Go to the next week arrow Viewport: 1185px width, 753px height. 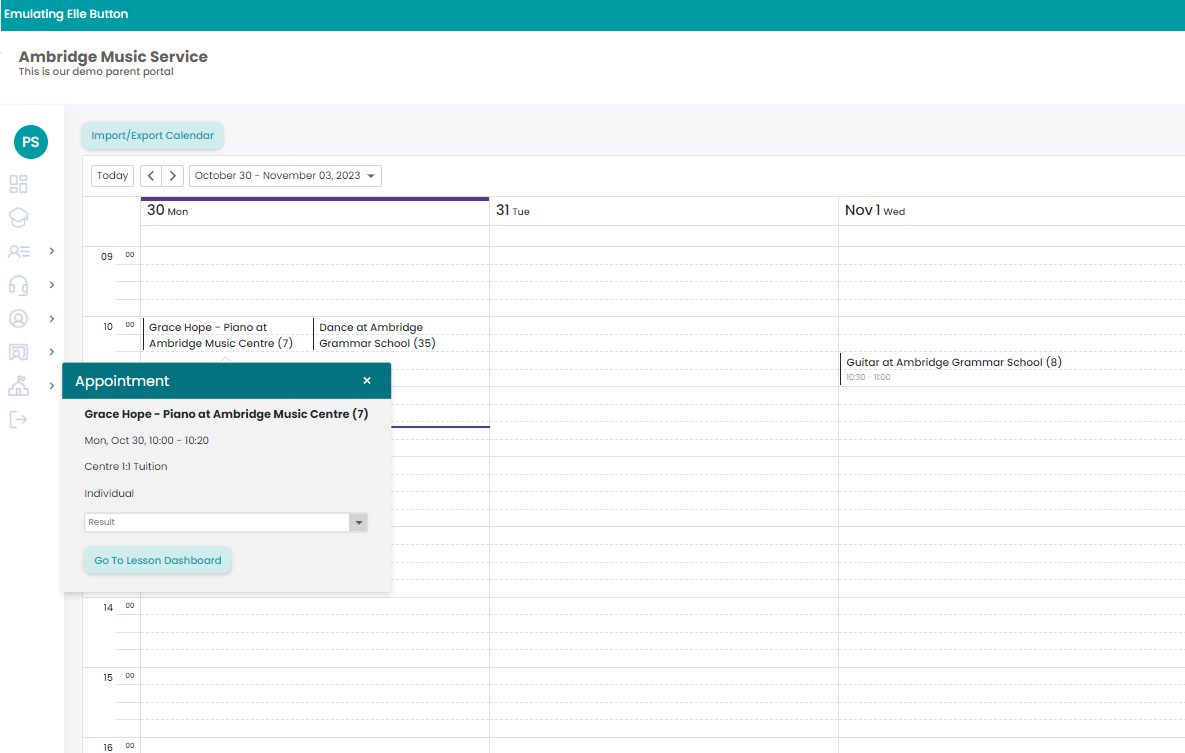click(x=173, y=175)
